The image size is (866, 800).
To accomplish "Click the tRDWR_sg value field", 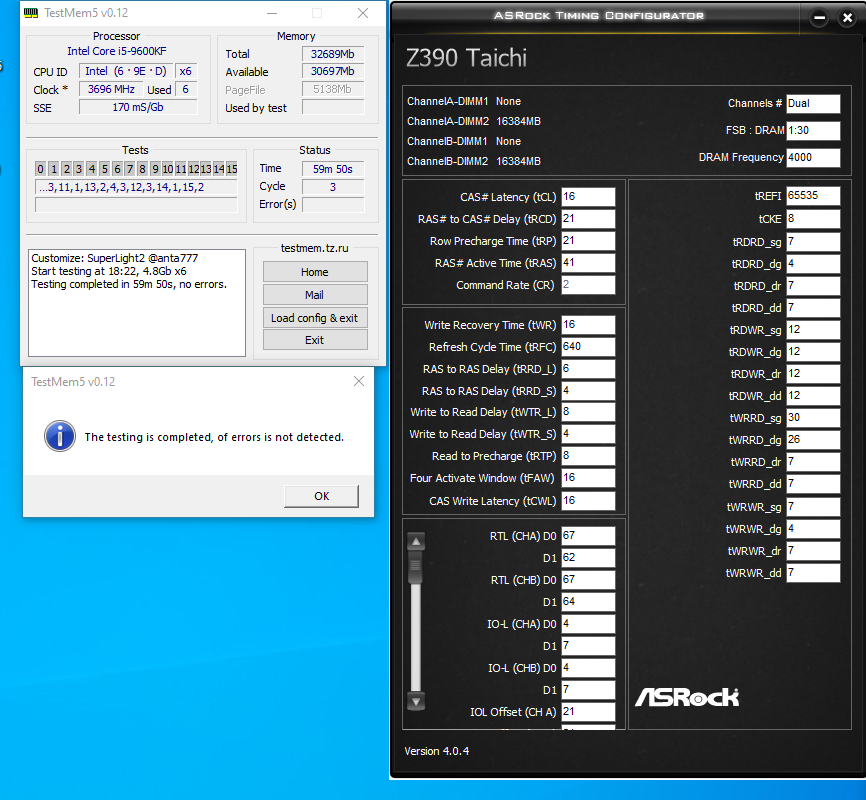I will tap(814, 330).
